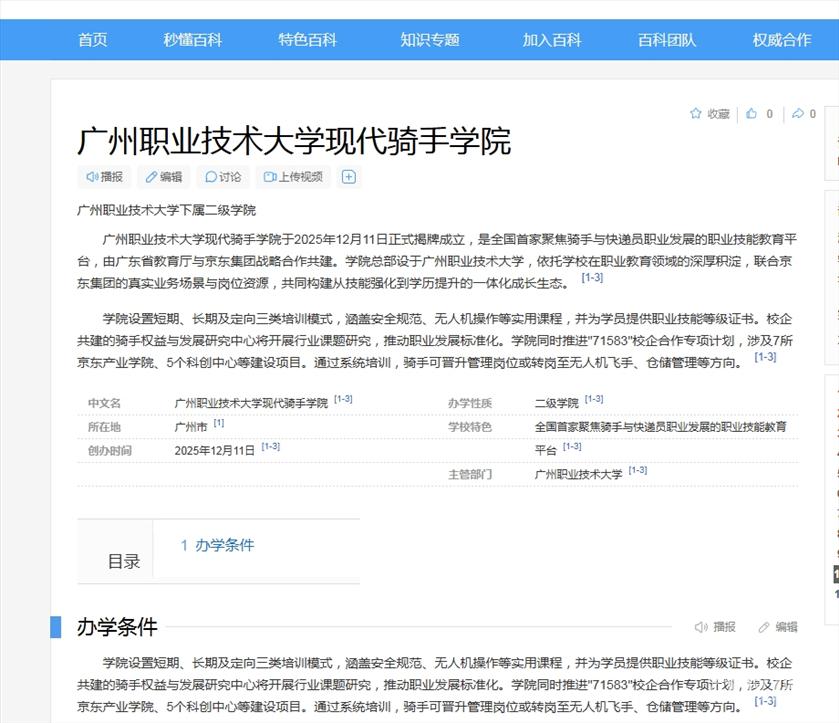Open the 讨论 discussion button
Viewport: 839px width, 723px height.
point(223,177)
